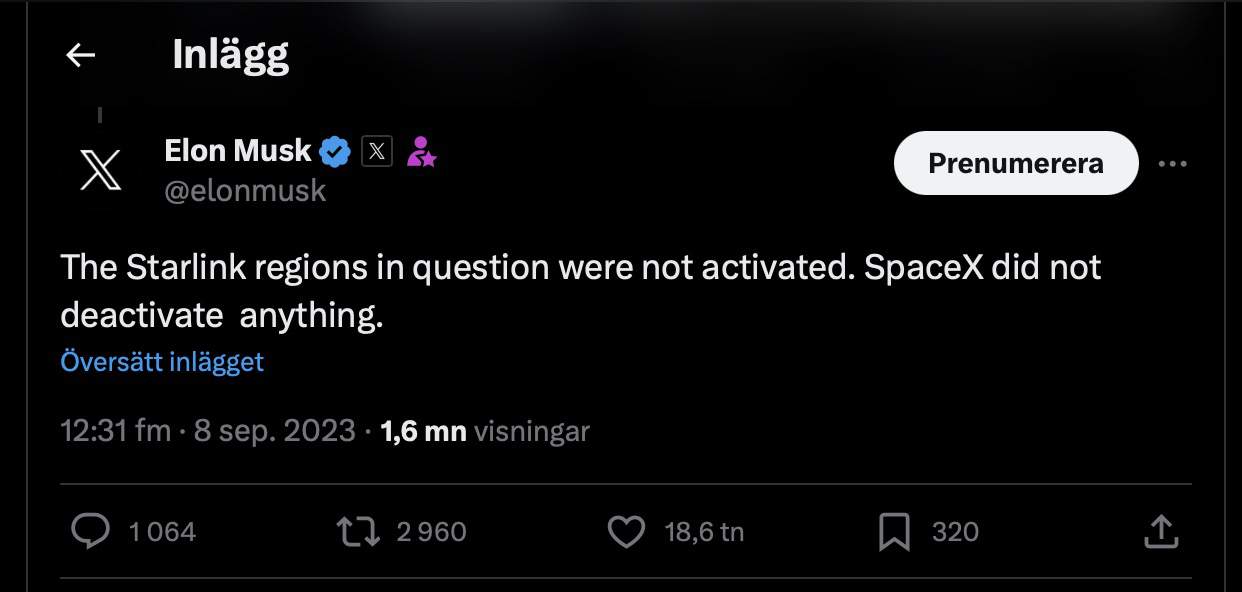This screenshot has height=592, width=1242.
Task: Click the X affiliate badge beside name
Action: point(376,152)
